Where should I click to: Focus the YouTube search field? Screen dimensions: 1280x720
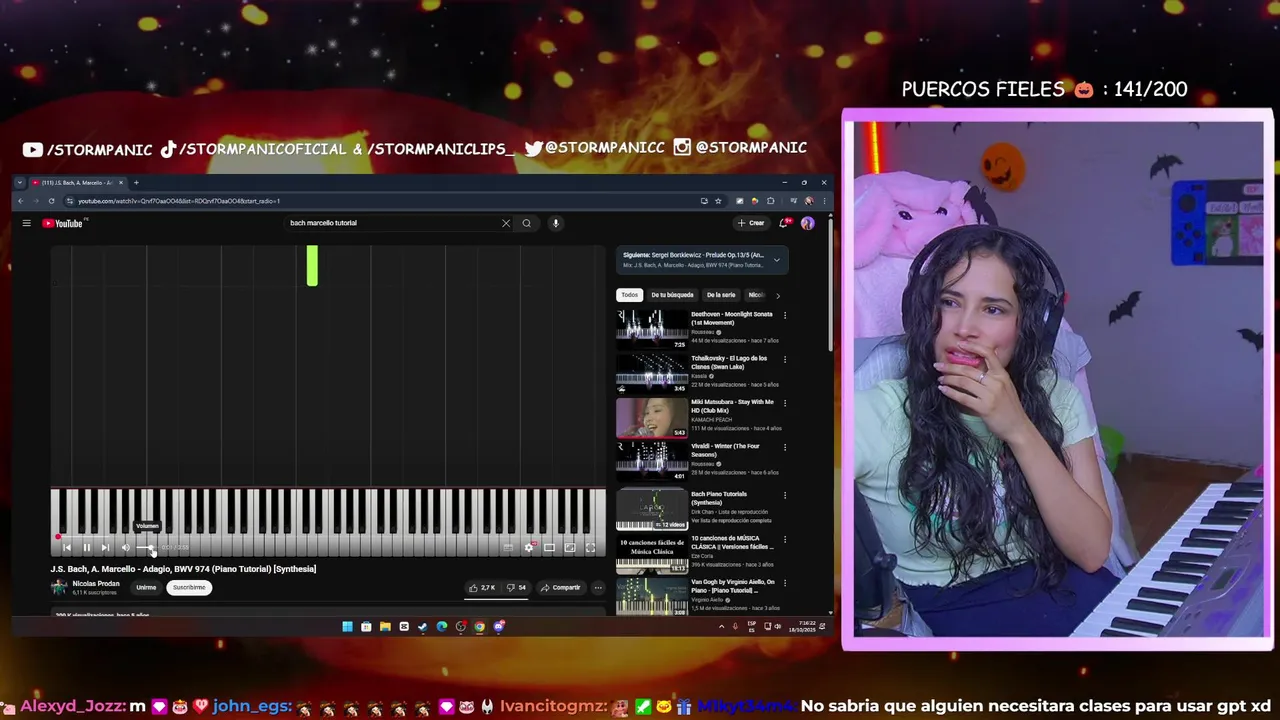point(395,223)
